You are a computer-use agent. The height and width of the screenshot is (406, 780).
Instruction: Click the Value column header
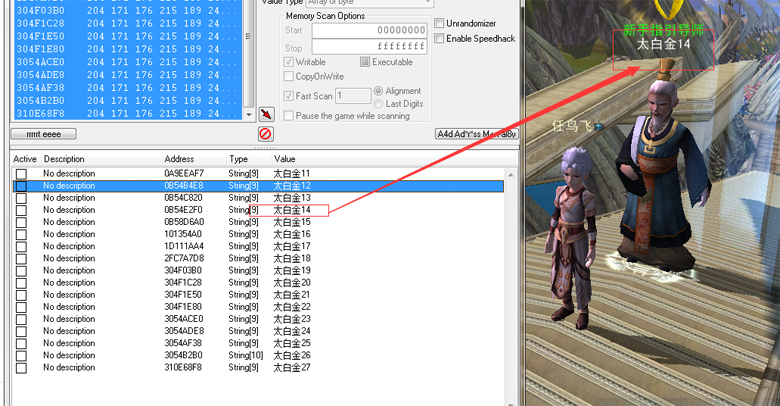click(285, 159)
